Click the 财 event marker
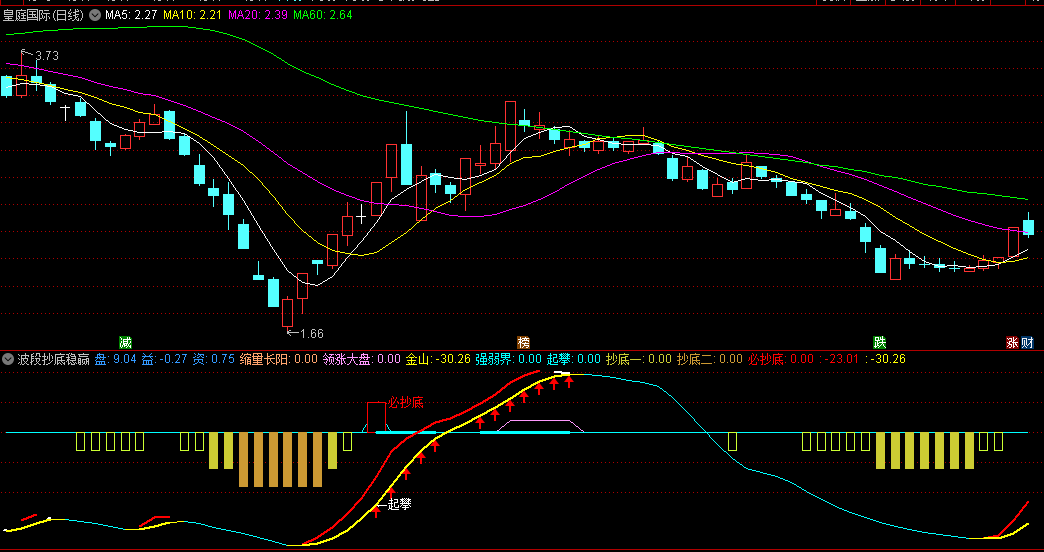The height and width of the screenshot is (552, 1044). (1027, 343)
